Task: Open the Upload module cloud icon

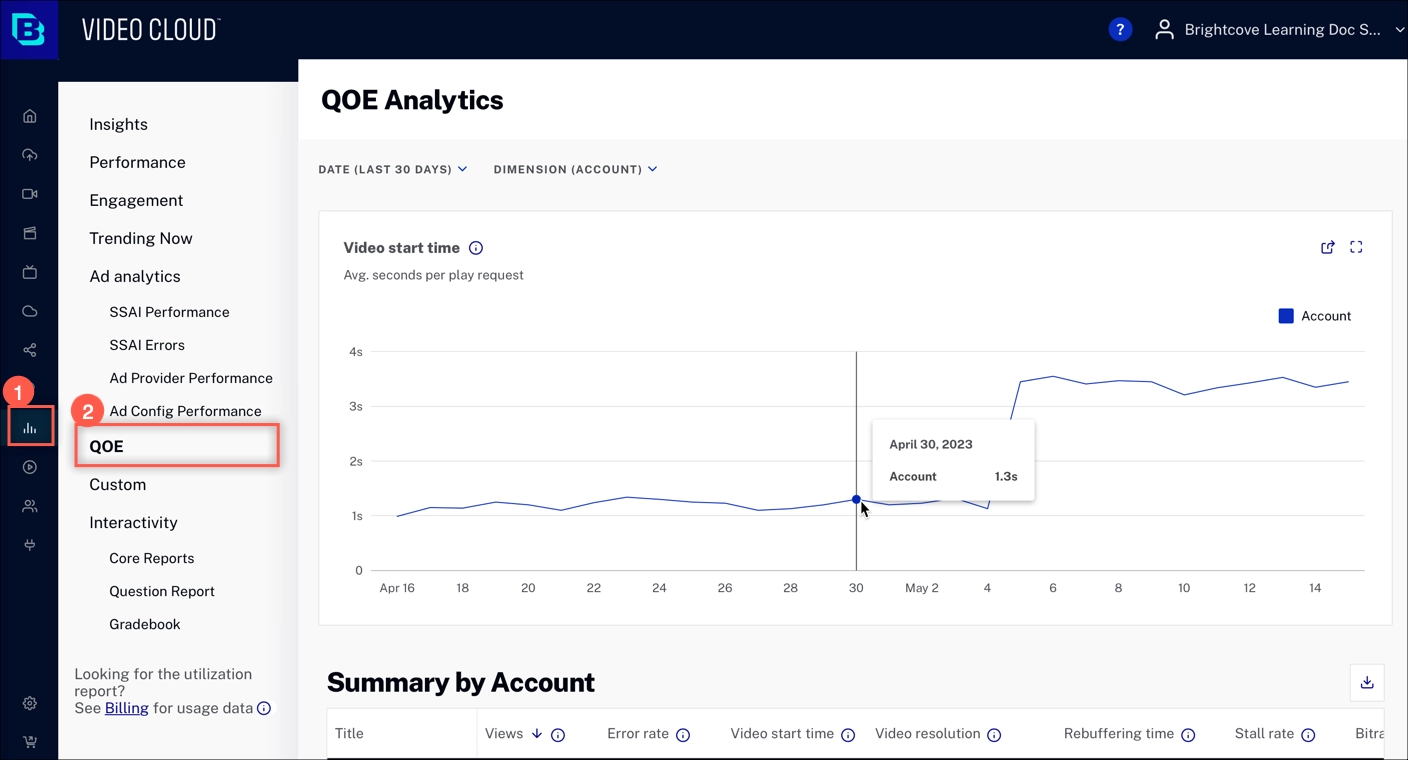Action: pos(30,155)
